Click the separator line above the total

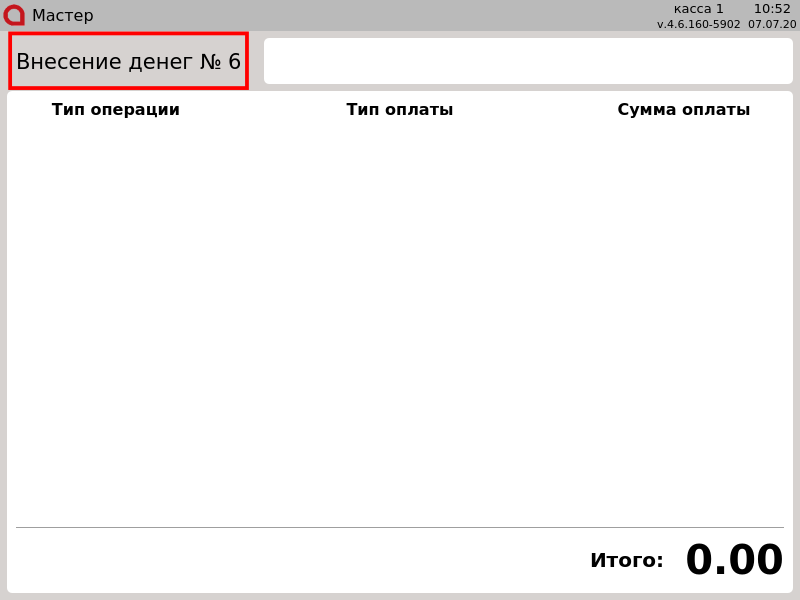(400, 527)
